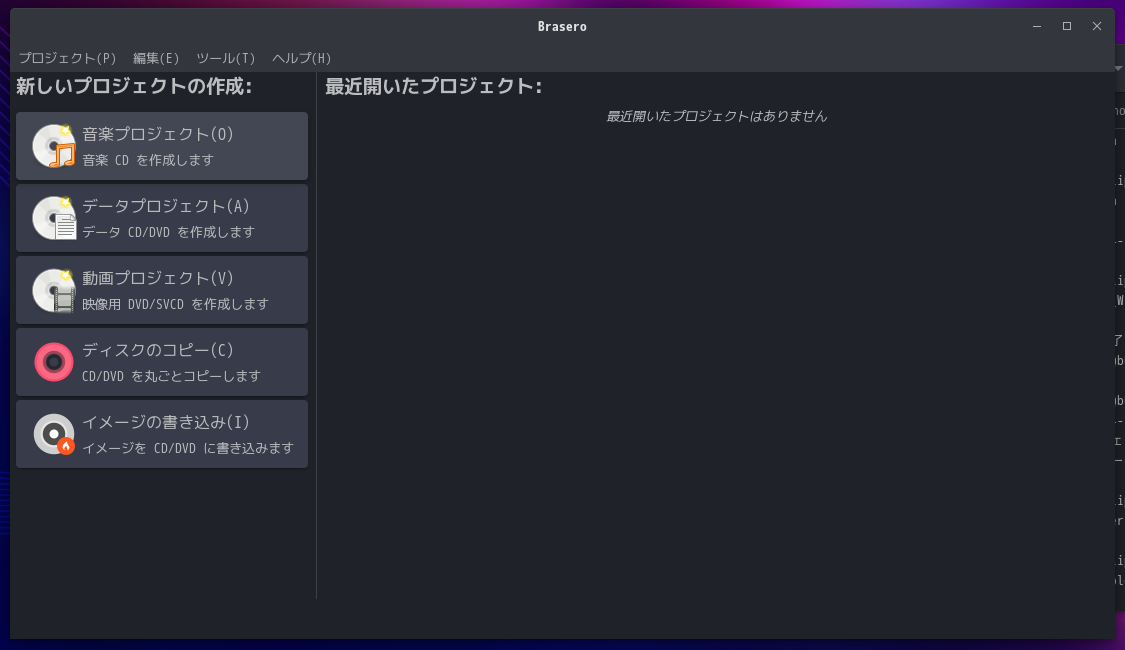Click the text CD/DVD を丸ごとコピーします
The height and width of the screenshot is (650, 1125).
[x=171, y=376]
